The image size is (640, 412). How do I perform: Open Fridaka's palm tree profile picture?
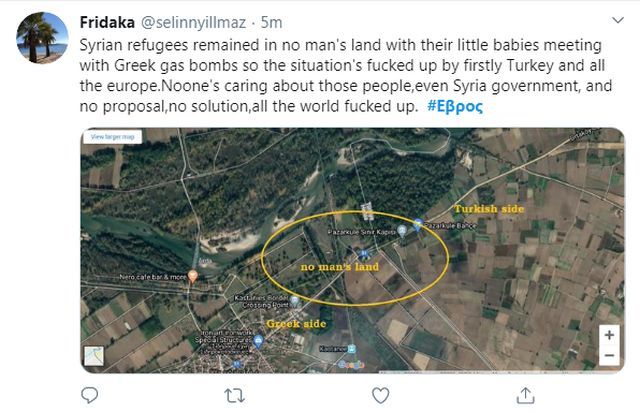tap(42, 38)
